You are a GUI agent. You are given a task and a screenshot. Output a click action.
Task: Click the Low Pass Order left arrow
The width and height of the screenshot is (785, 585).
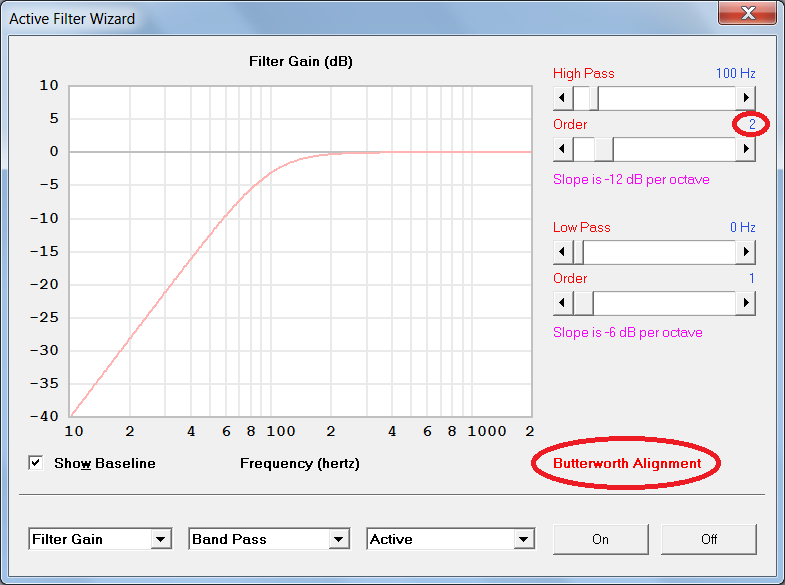coord(563,303)
